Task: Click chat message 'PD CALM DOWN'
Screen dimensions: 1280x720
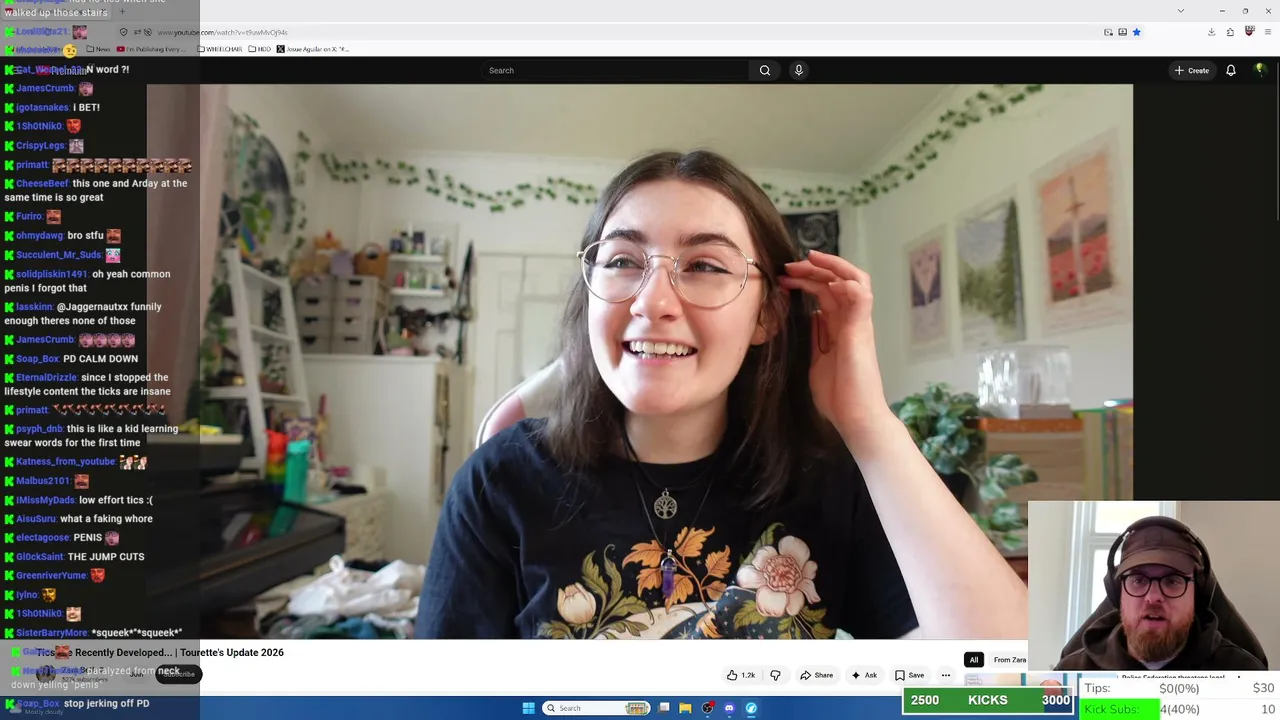Action: pos(100,358)
